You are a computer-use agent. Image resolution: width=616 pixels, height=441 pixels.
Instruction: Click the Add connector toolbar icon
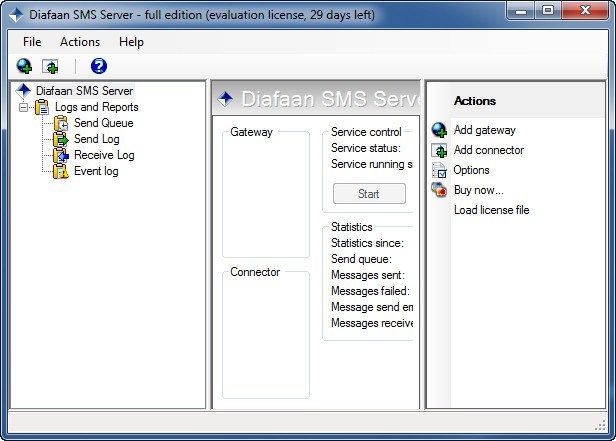tap(50, 66)
